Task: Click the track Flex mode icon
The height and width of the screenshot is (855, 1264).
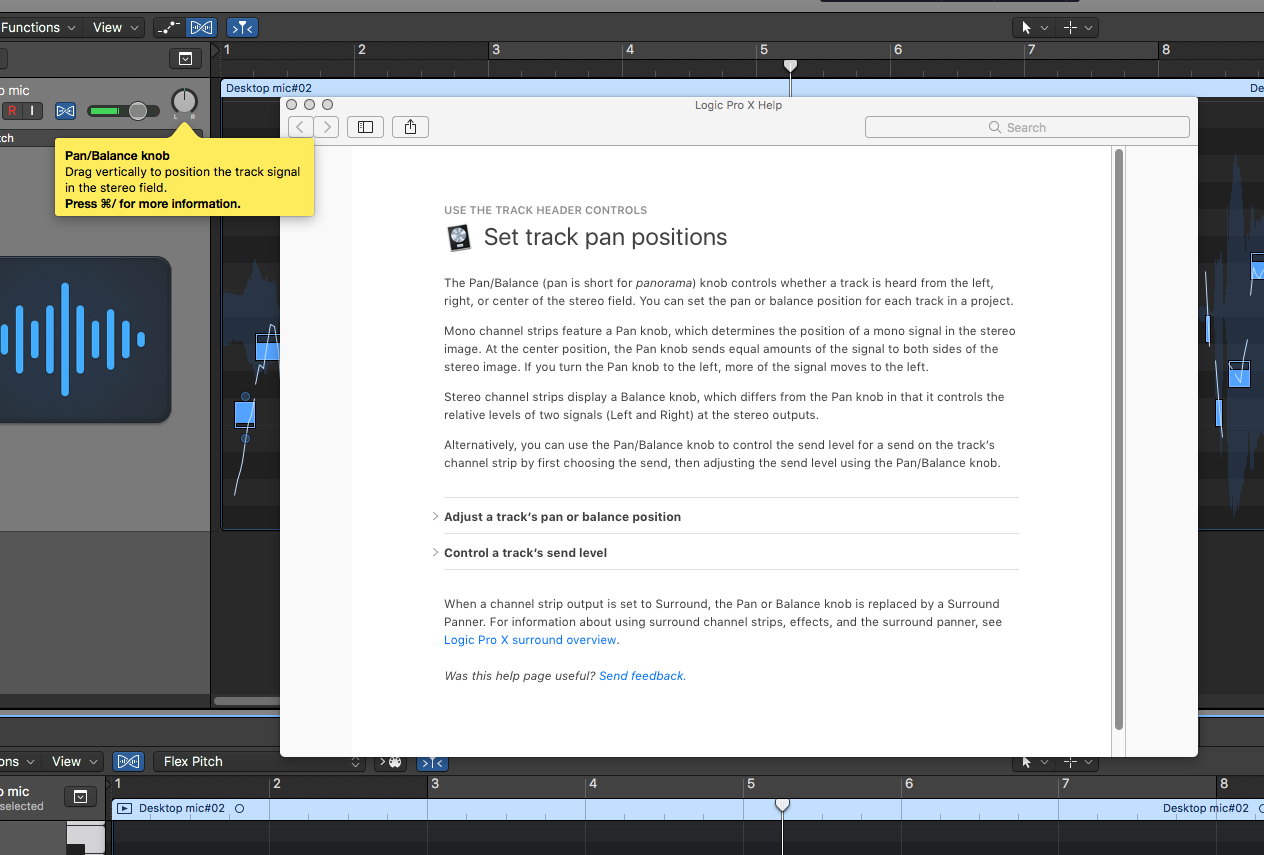Action: tap(66, 111)
